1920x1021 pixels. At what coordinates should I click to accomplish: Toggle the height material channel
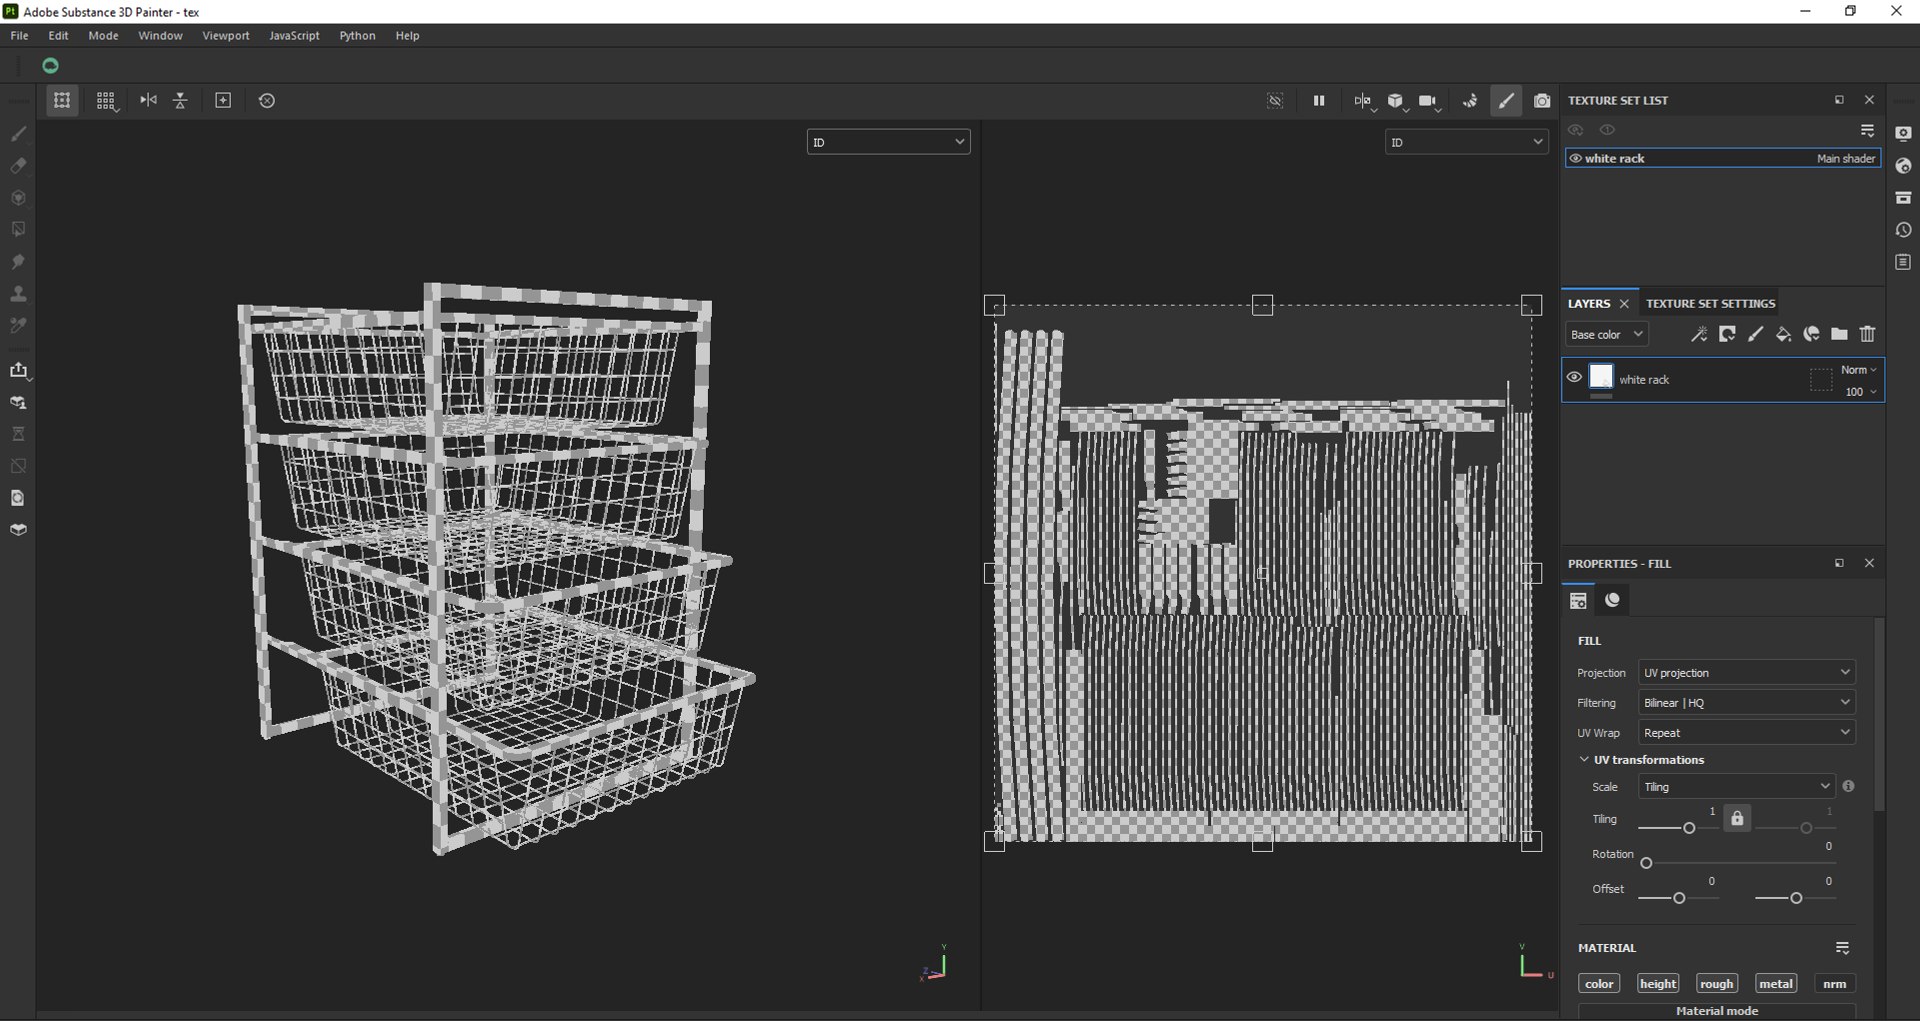[x=1657, y=983]
